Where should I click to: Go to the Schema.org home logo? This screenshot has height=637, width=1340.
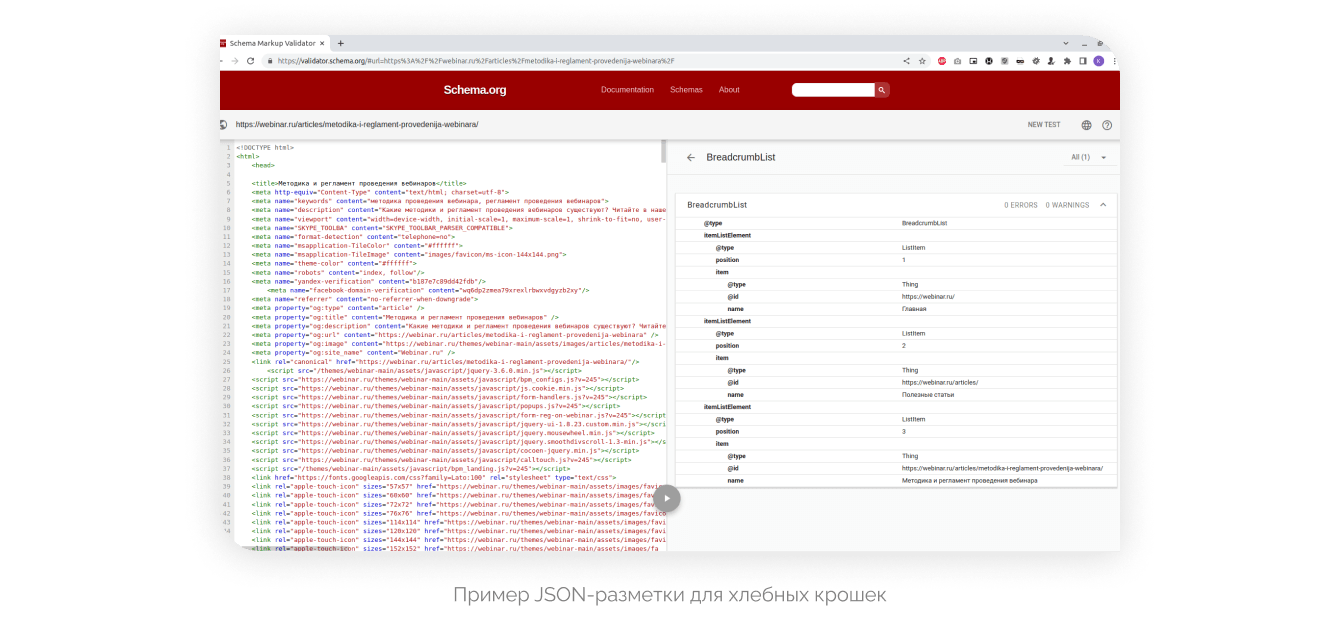pos(475,90)
